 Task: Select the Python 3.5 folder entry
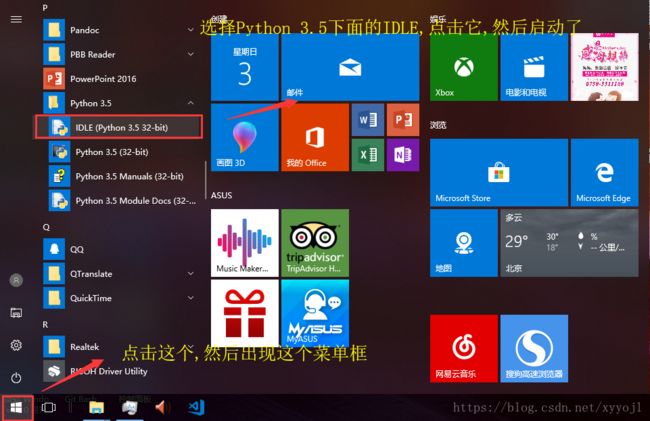click(x=120, y=103)
